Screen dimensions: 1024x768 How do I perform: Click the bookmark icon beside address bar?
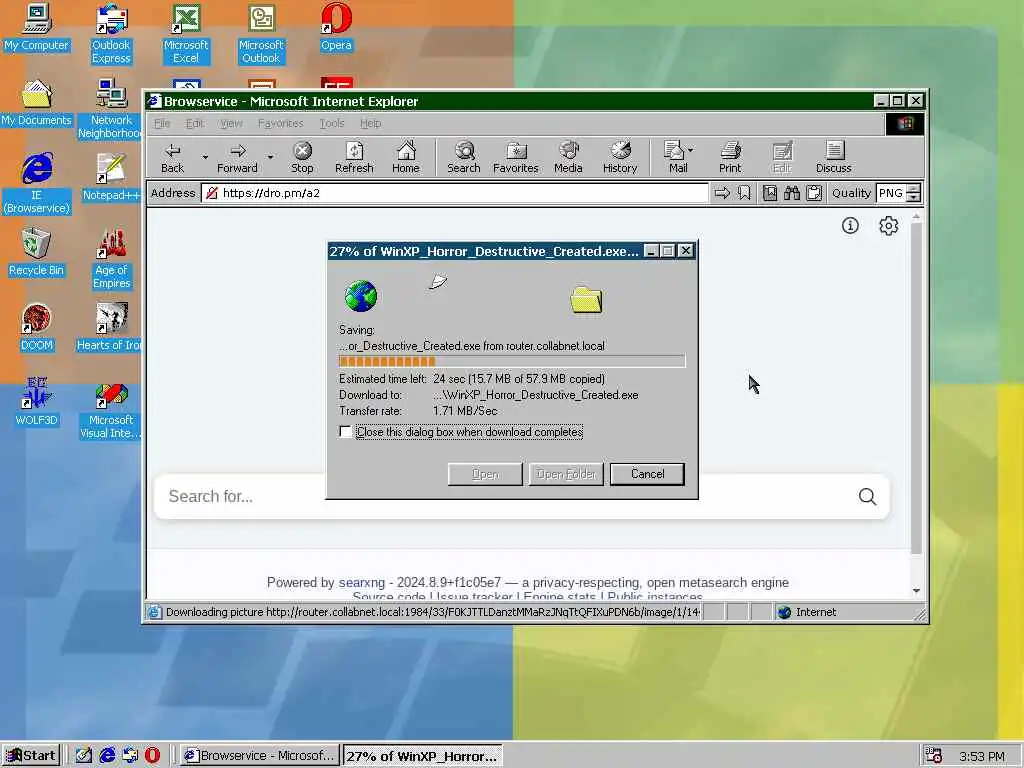tap(744, 193)
